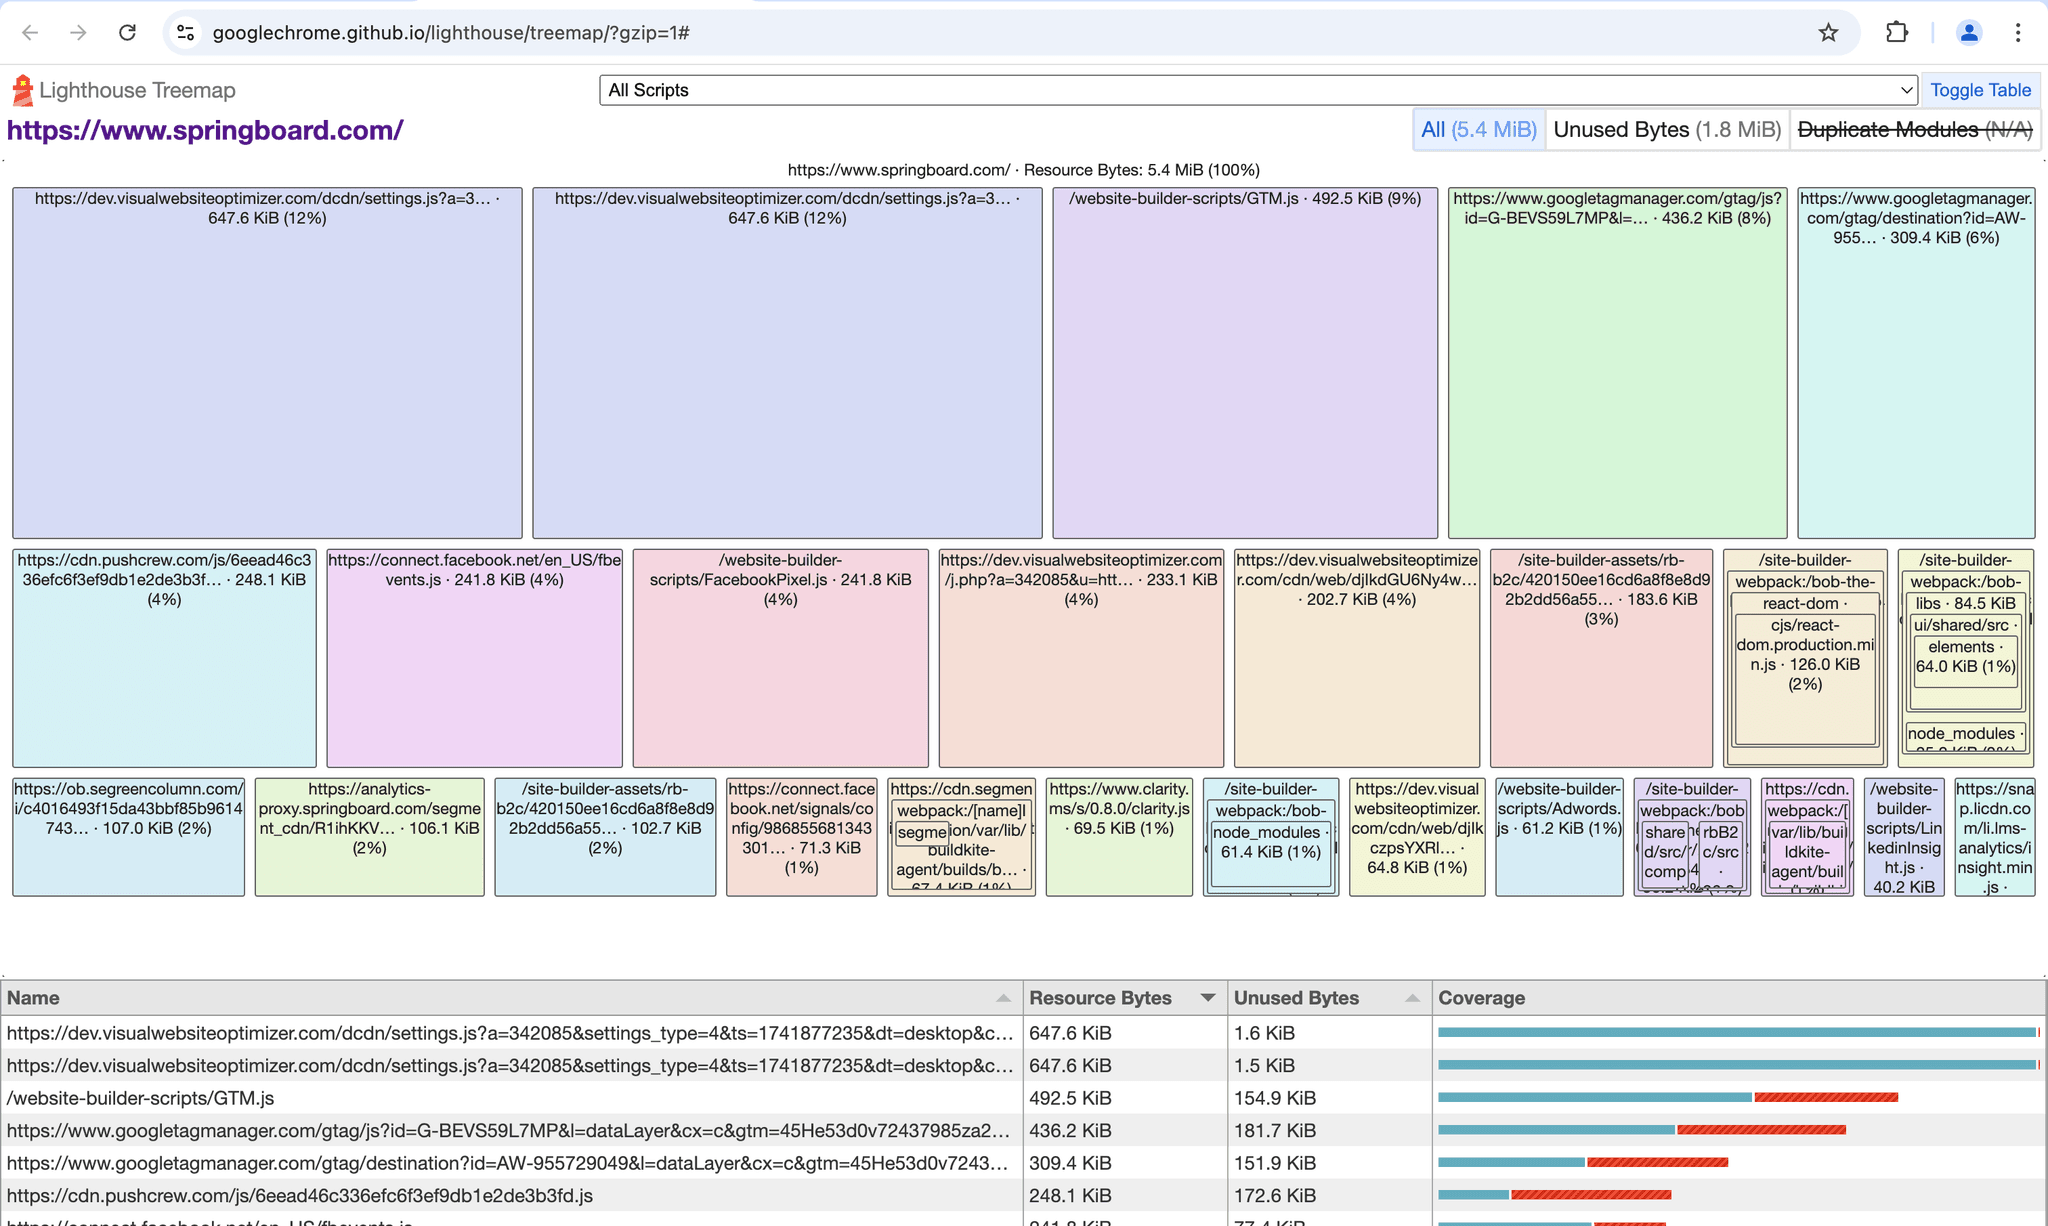Select the connect.facebook.net signals/config 71.3 KiB node
Viewport: 2048px width, 1226px height.
coord(801,837)
